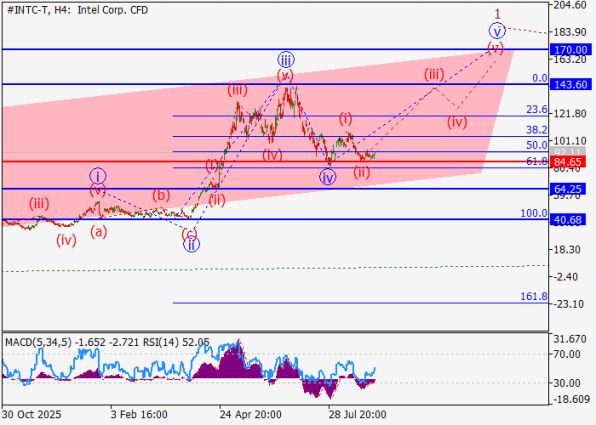The height and width of the screenshot is (425, 596).
Task: Click the projected red (v) label below circled v
Action: (x=496, y=48)
